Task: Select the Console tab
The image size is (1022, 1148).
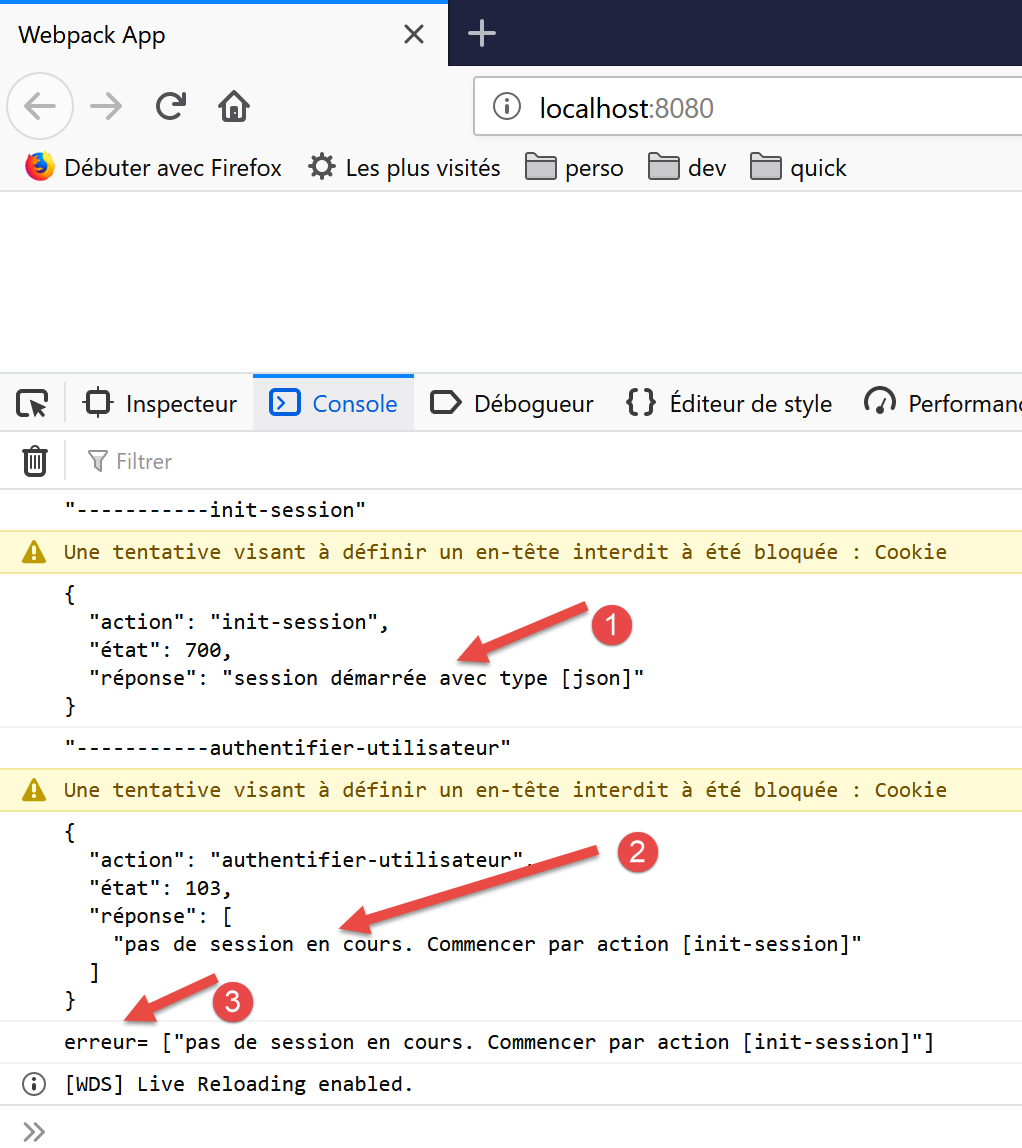Action: [x=334, y=404]
